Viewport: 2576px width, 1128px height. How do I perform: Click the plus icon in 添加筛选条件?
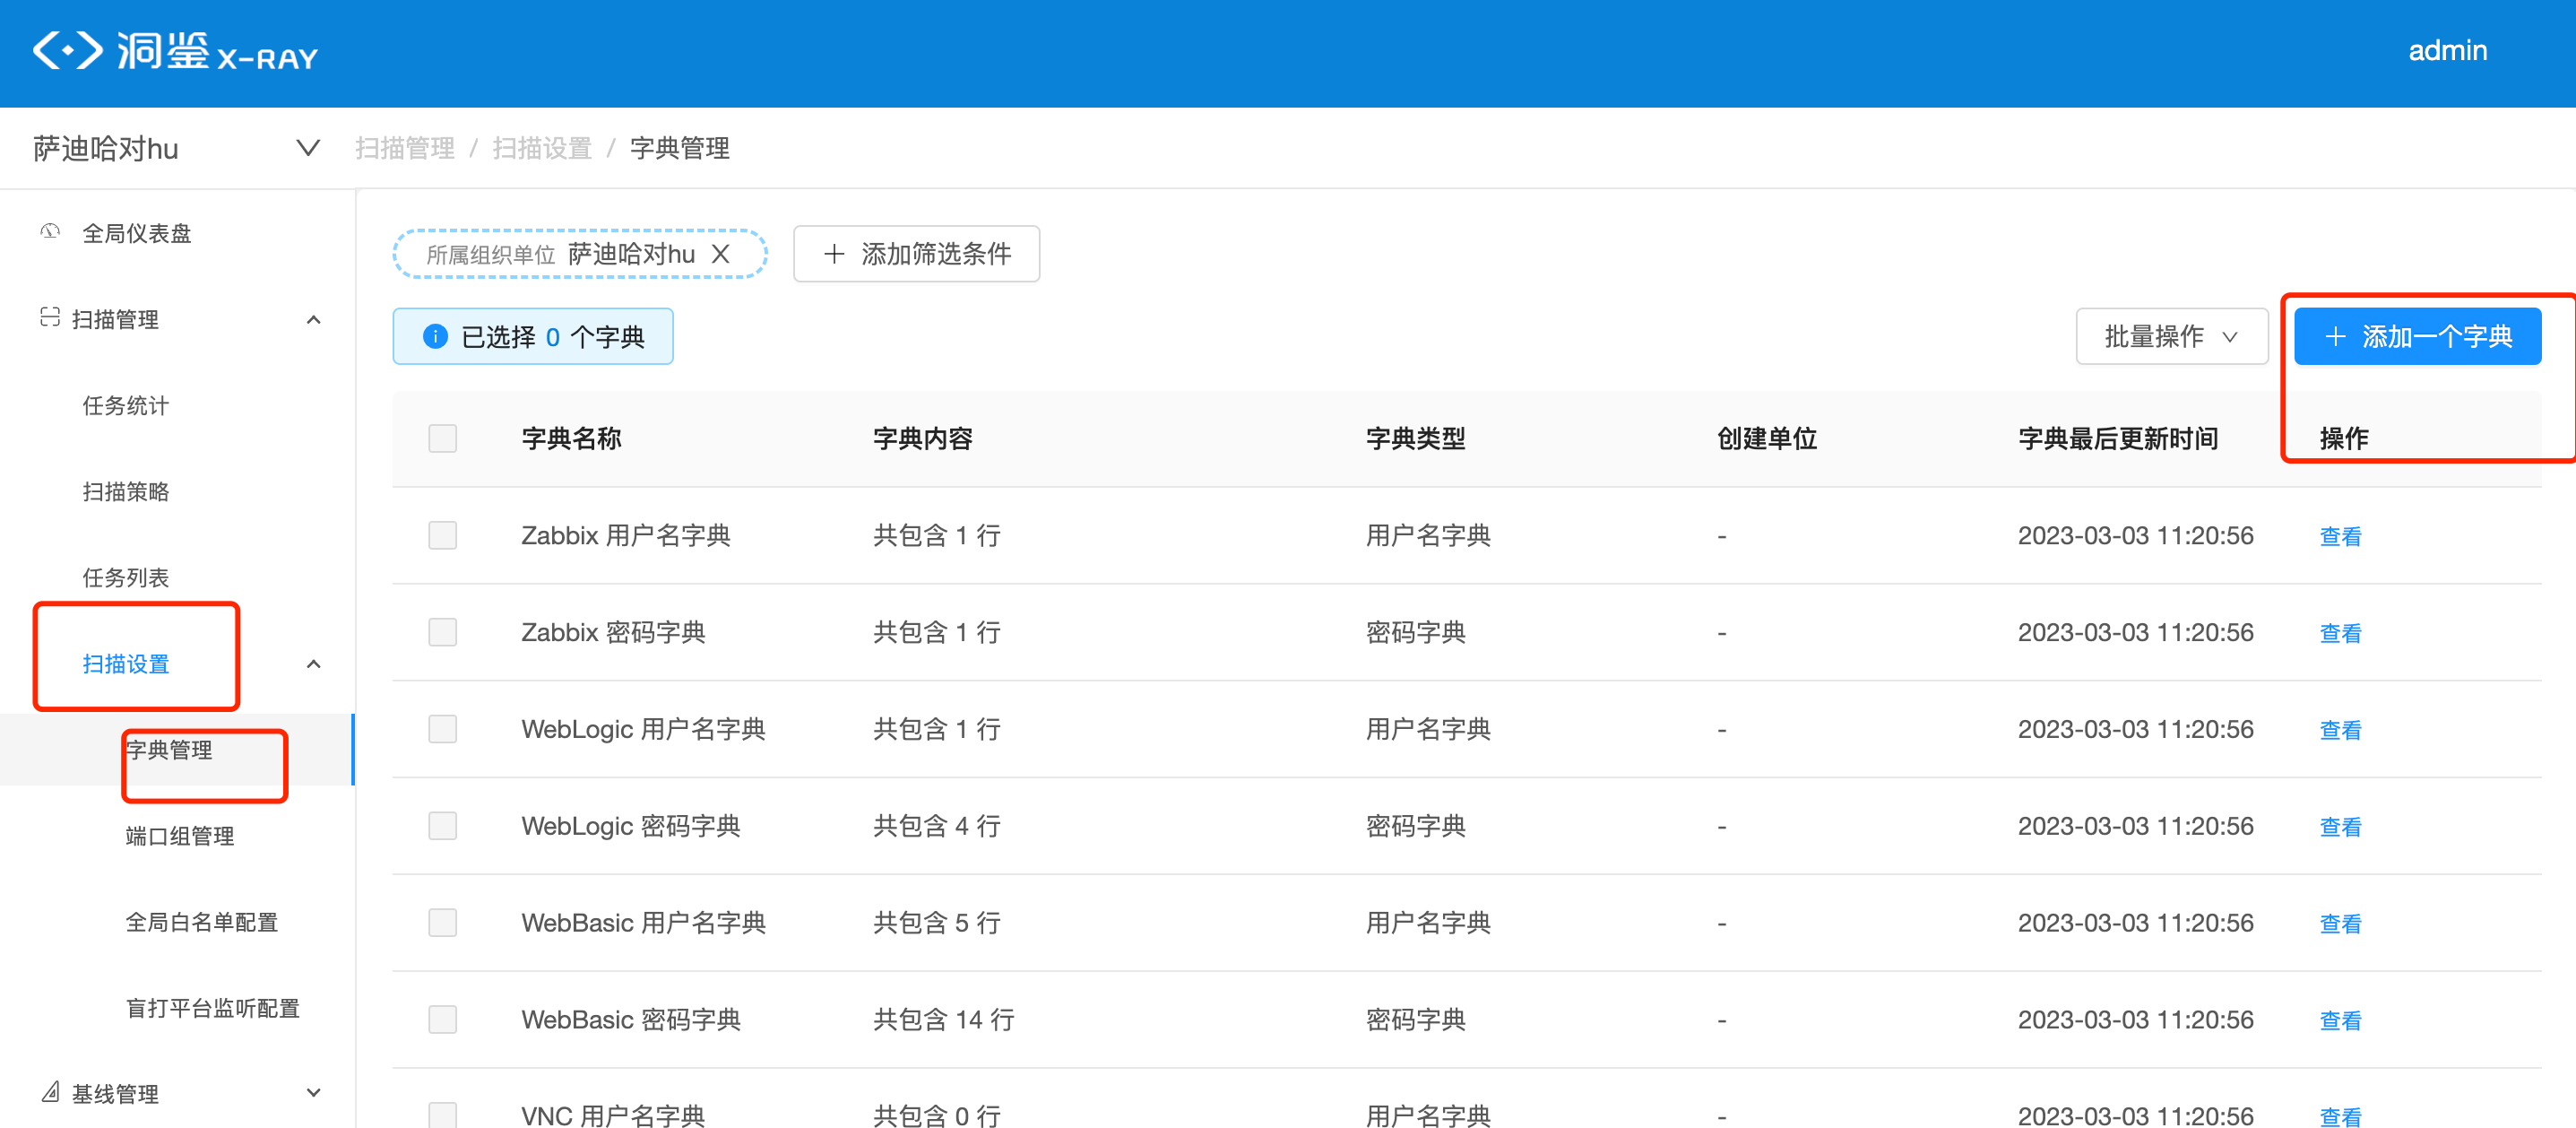tap(833, 254)
